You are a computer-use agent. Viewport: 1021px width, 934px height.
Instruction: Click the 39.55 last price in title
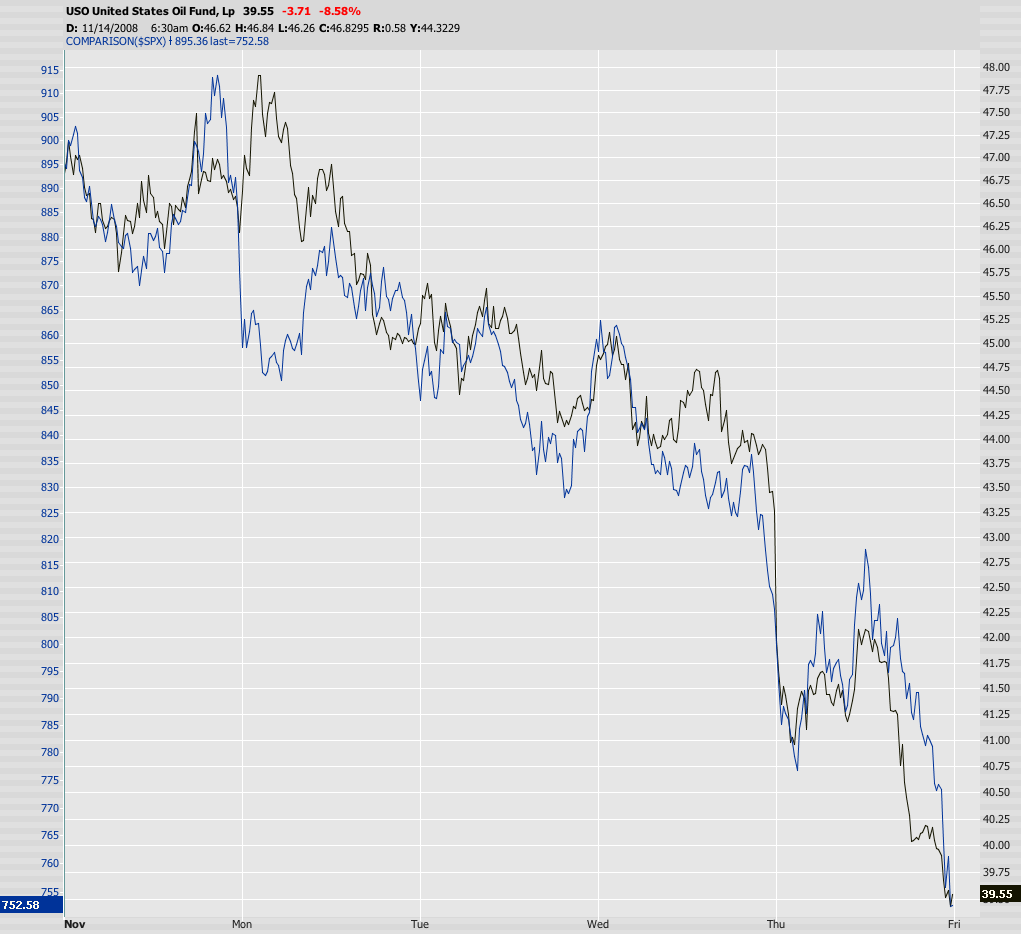(x=258, y=11)
